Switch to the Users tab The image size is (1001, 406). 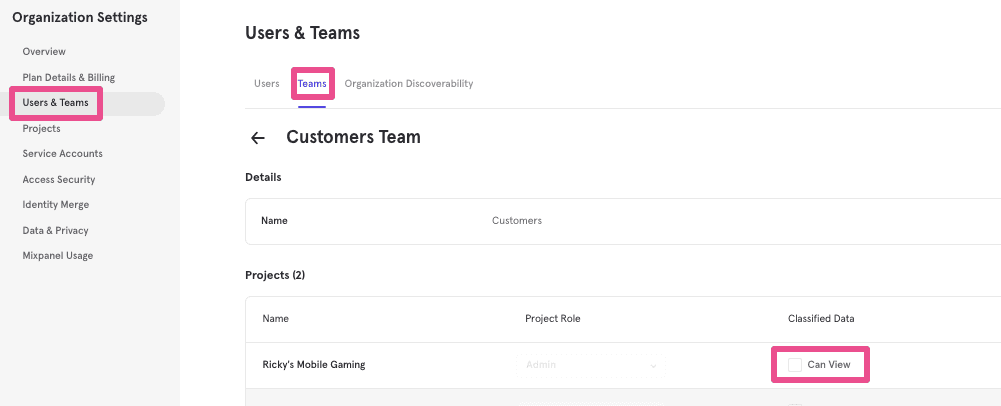coord(266,84)
